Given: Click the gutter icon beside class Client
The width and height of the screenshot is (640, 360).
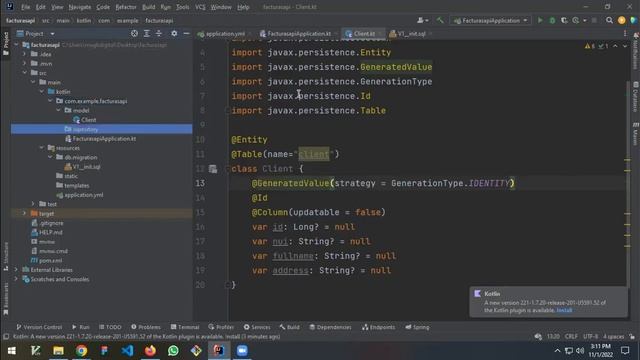Looking at the screenshot, I should pos(213,169).
